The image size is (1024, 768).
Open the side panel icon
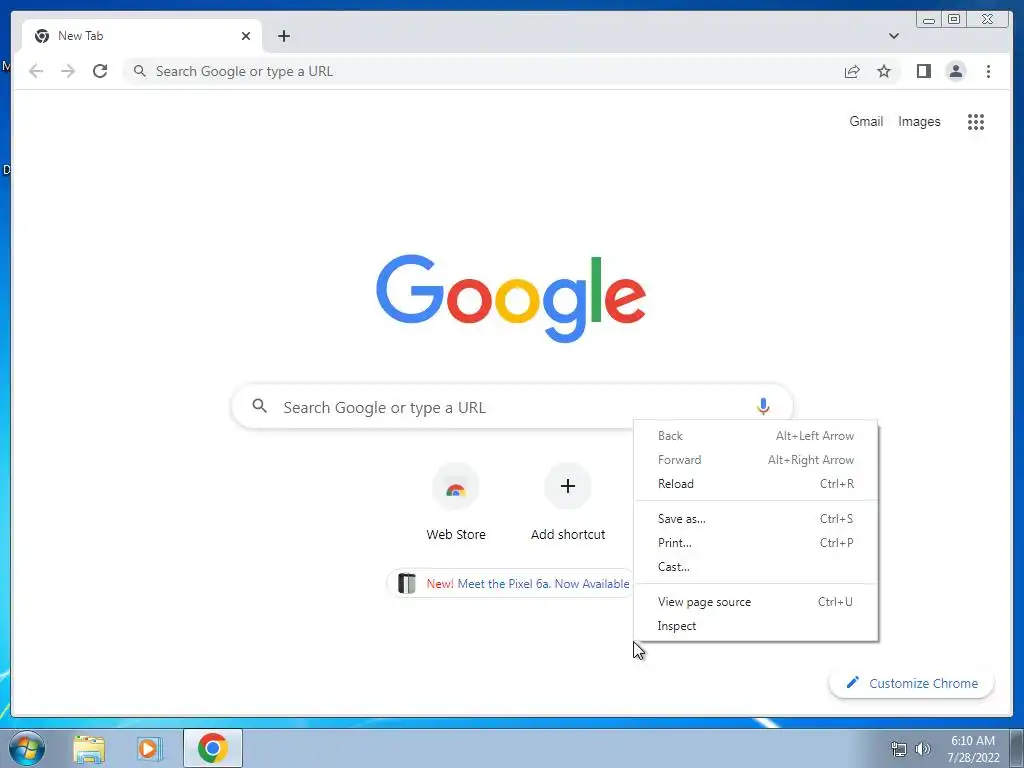pos(923,71)
